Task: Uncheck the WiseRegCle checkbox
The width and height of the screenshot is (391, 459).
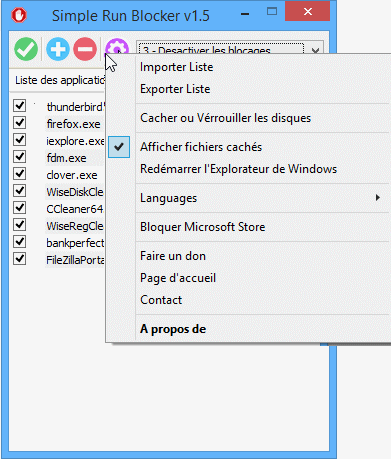Action: 19,225
